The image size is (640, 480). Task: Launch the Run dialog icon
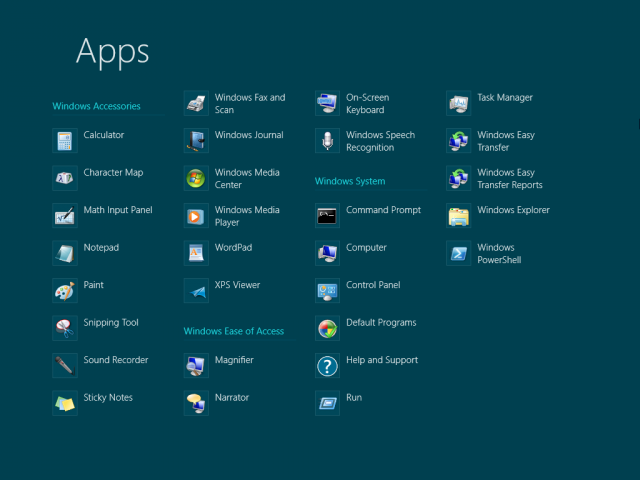[327, 404]
